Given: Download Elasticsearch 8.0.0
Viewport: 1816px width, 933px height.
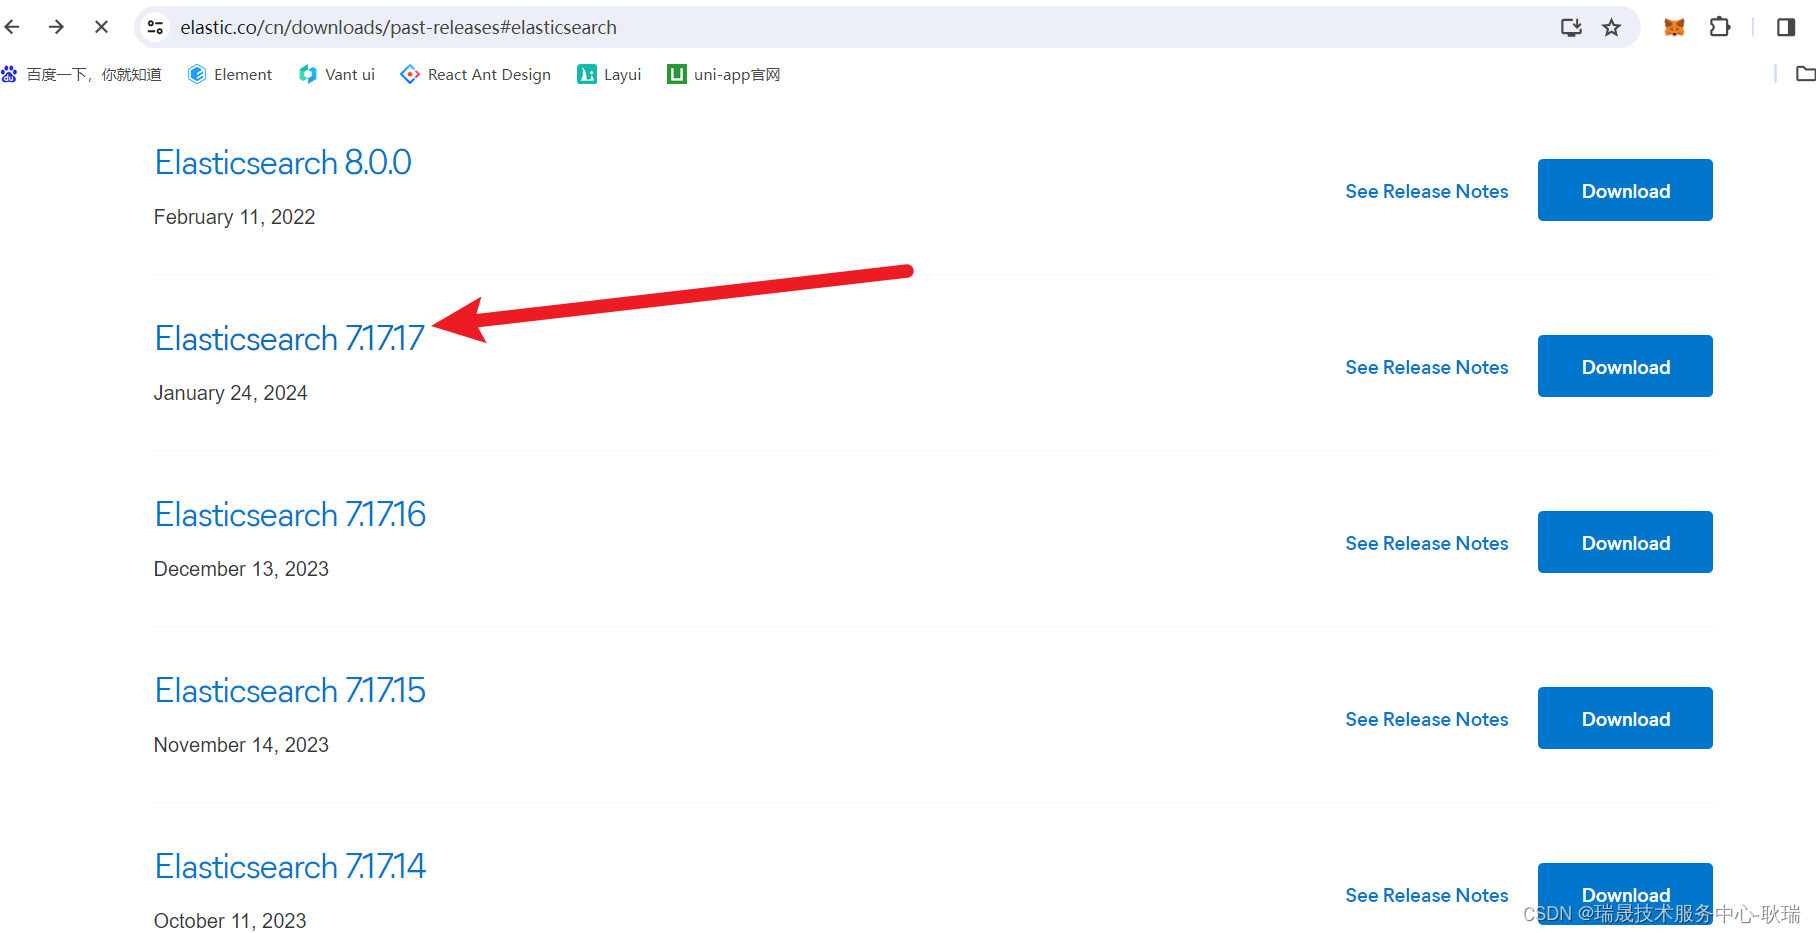Looking at the screenshot, I should pyautogui.click(x=1625, y=190).
